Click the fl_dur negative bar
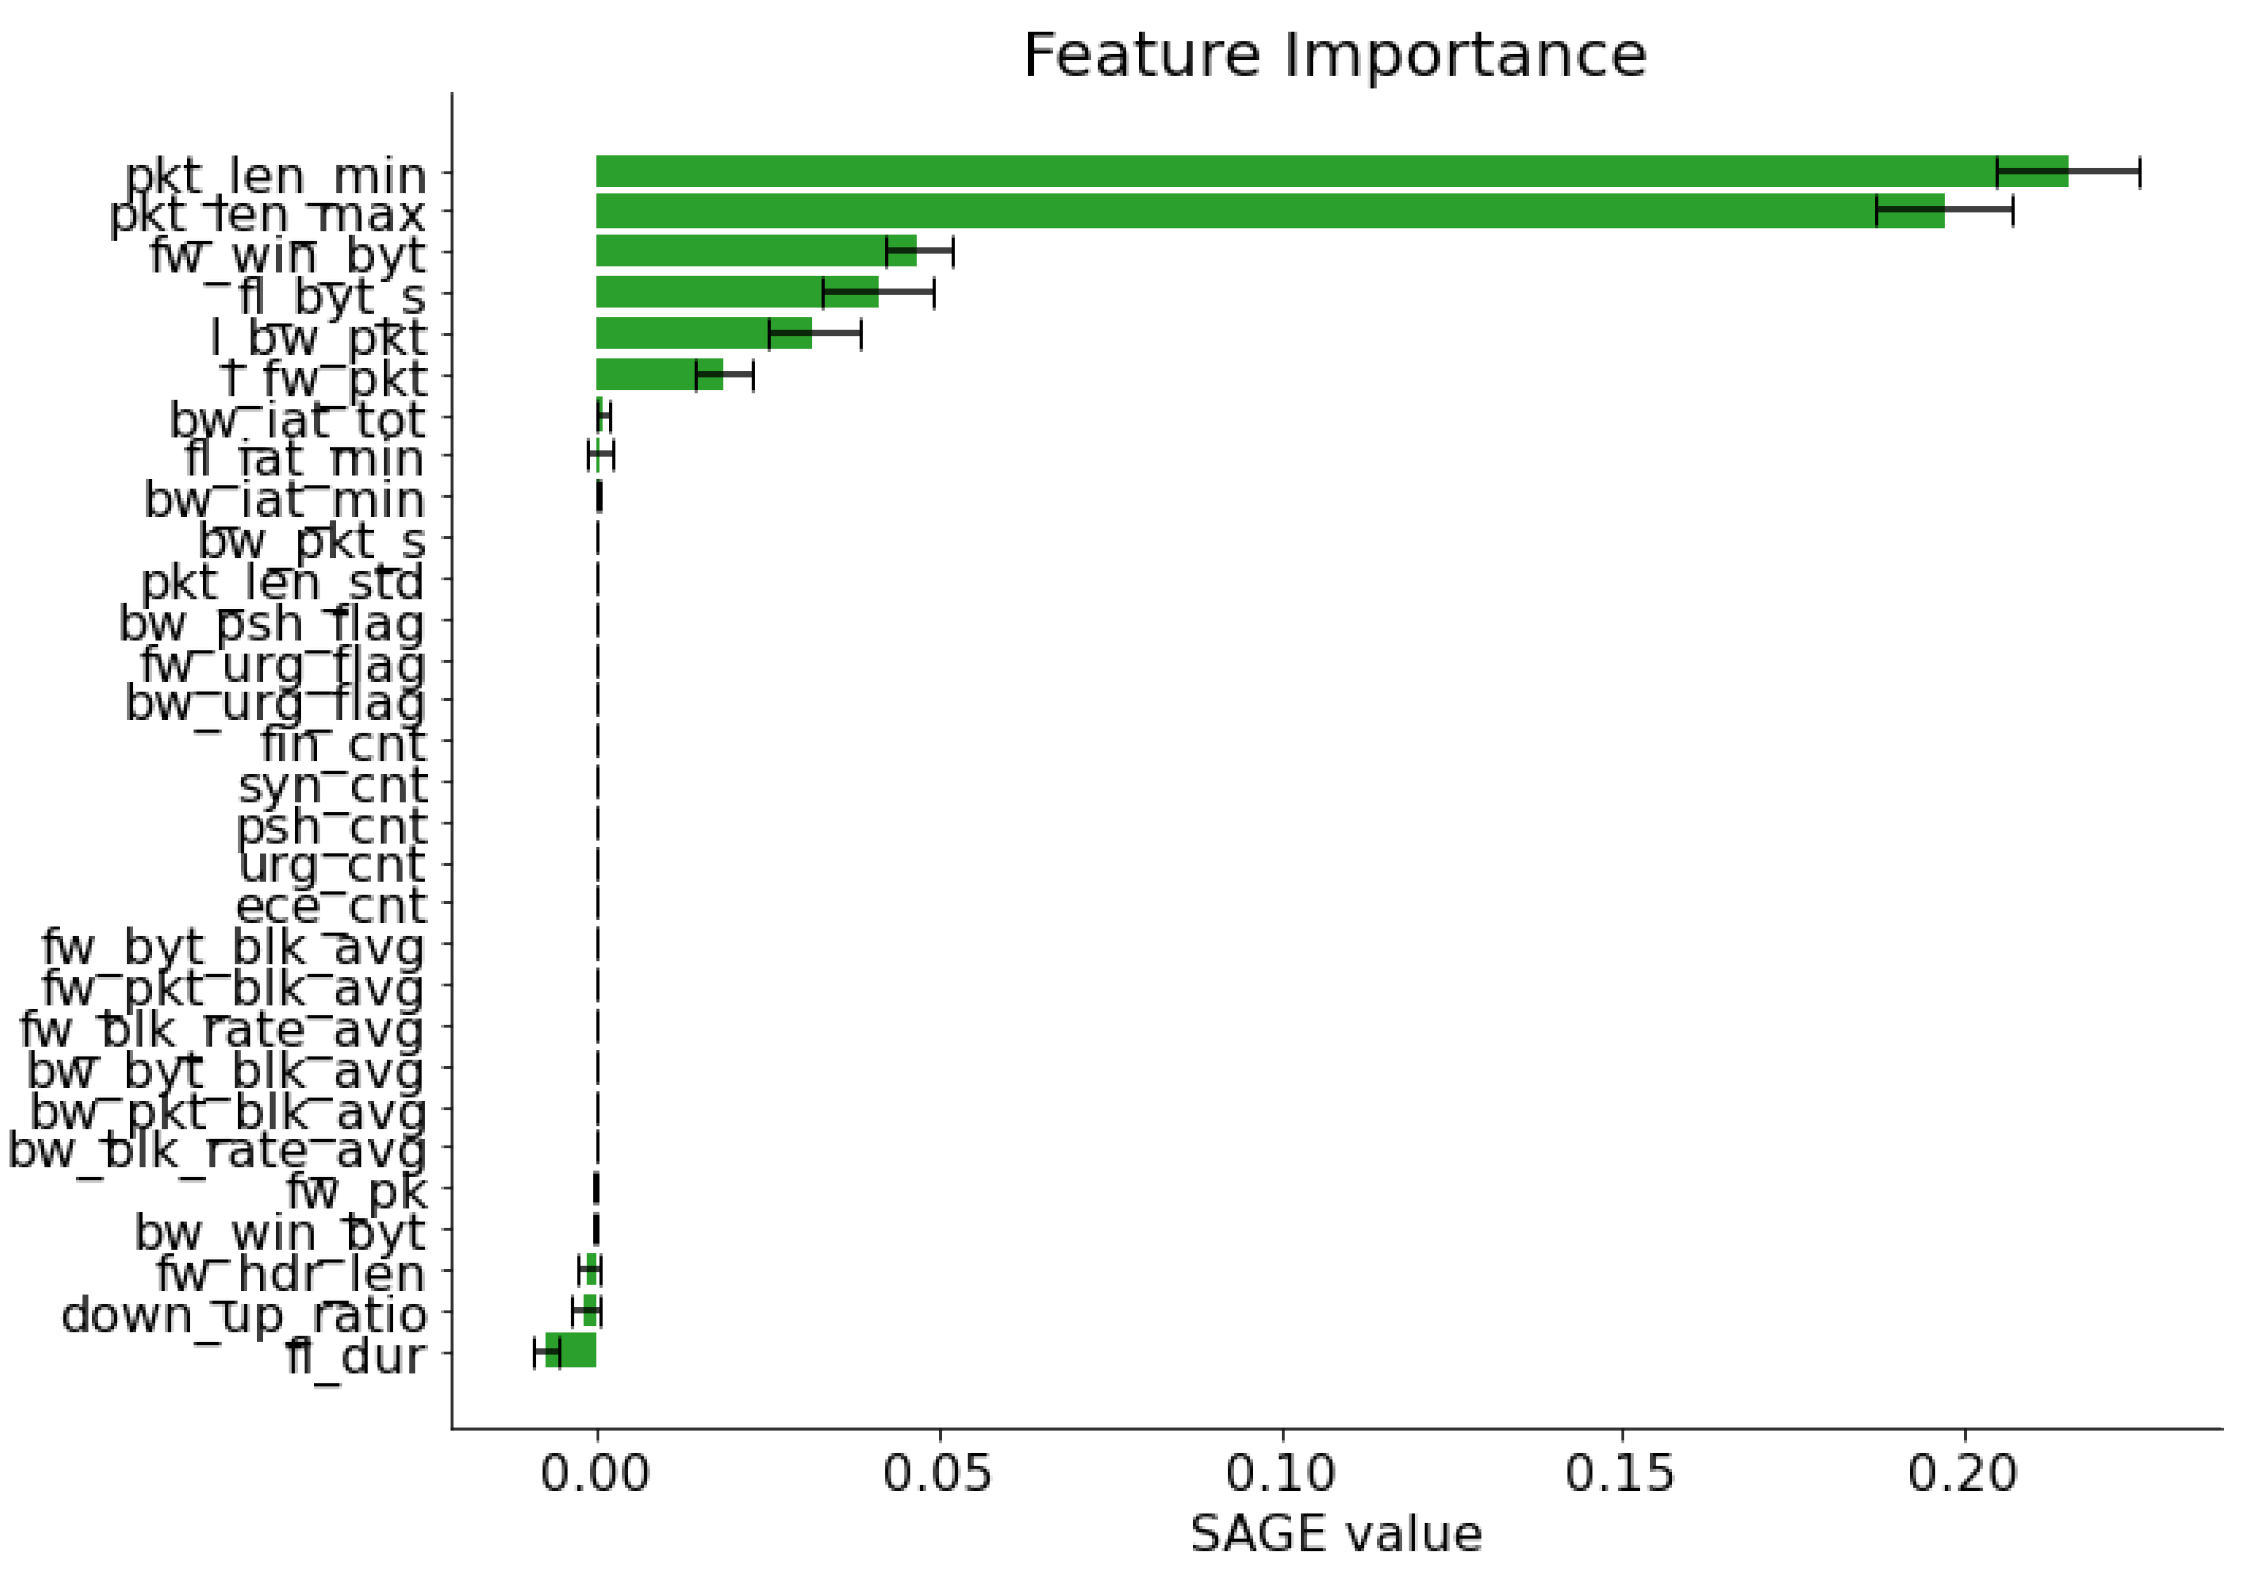The width and height of the screenshot is (2244, 1576). pos(574,1350)
